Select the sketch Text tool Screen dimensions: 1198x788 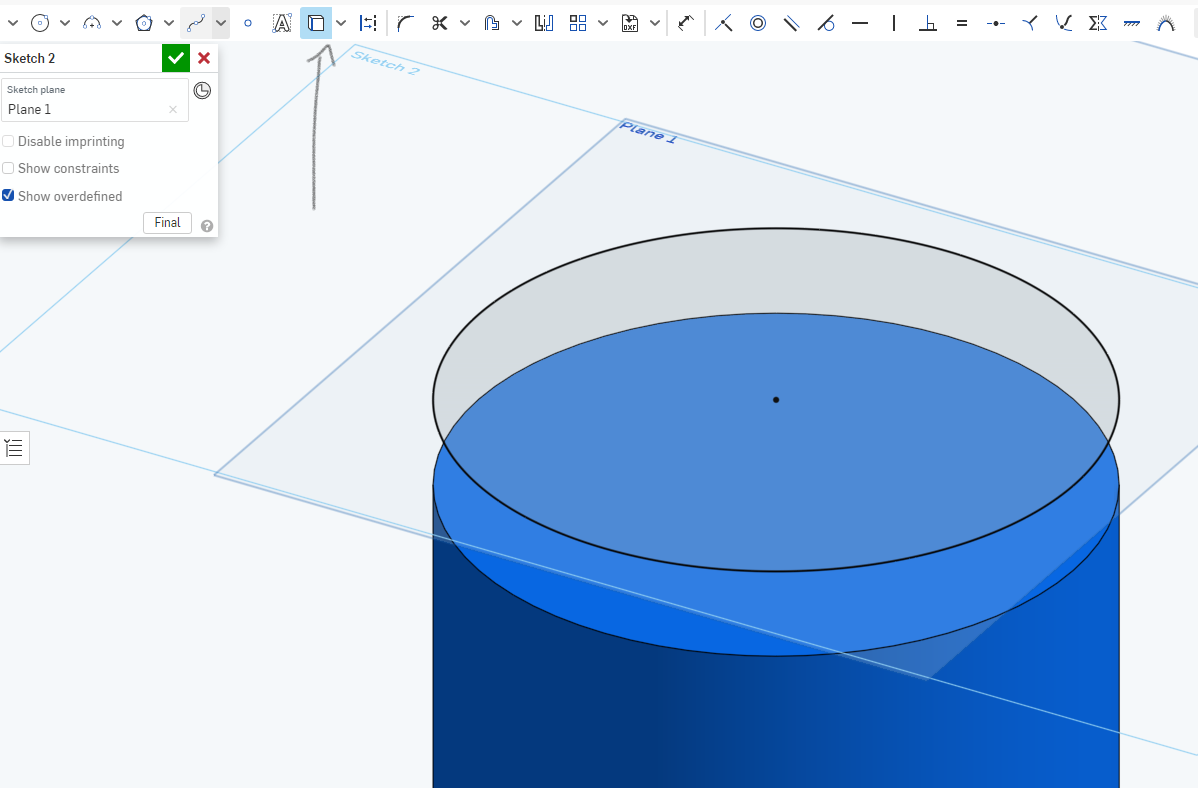[282, 24]
